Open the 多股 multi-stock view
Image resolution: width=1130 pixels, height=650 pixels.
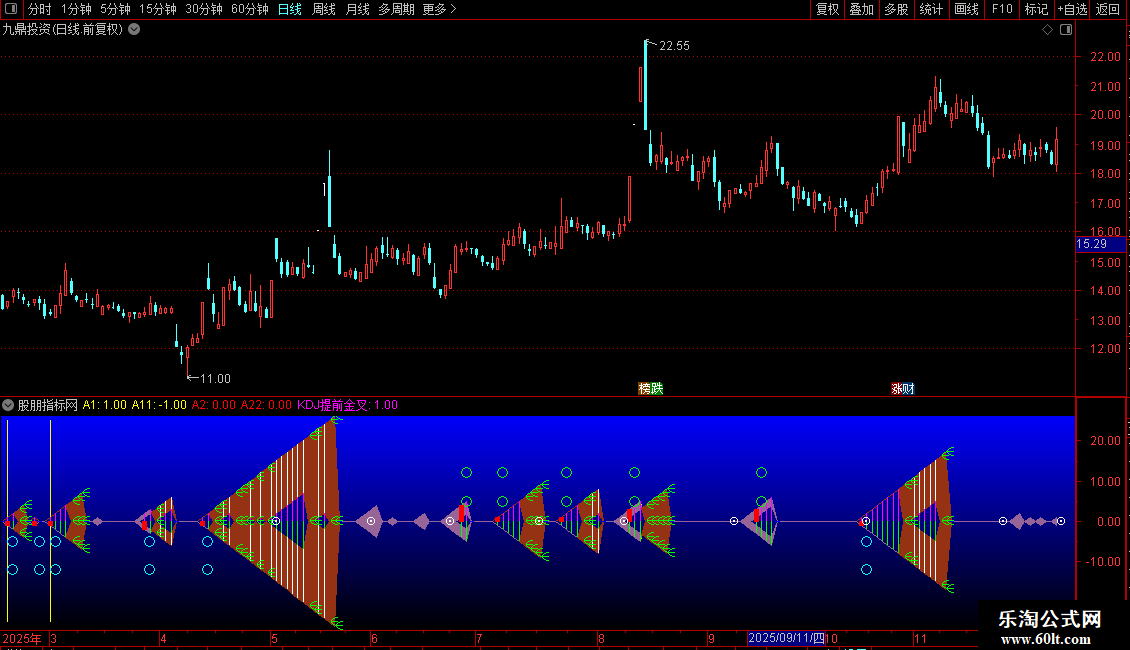pyautogui.click(x=896, y=9)
